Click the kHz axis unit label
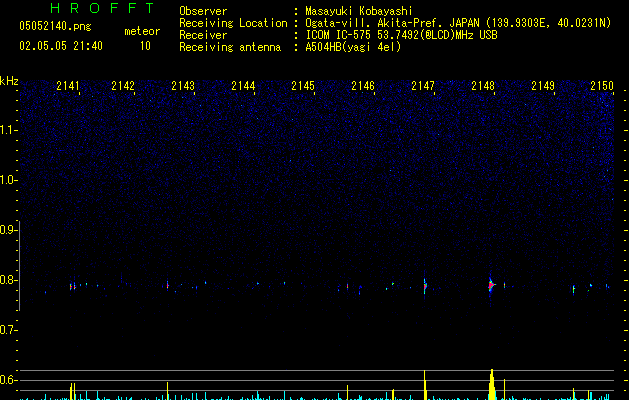The image size is (629, 400). (x=9, y=81)
